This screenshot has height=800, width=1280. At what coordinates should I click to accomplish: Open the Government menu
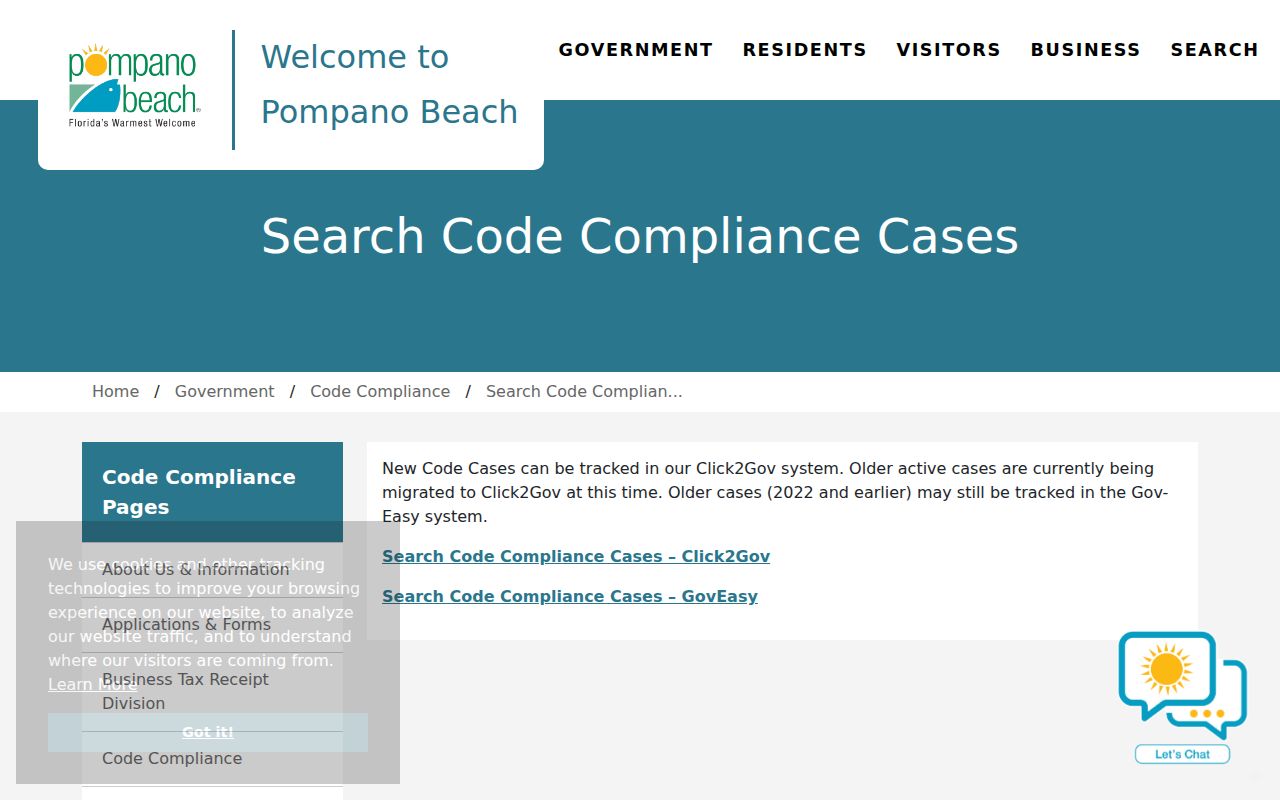[635, 50]
